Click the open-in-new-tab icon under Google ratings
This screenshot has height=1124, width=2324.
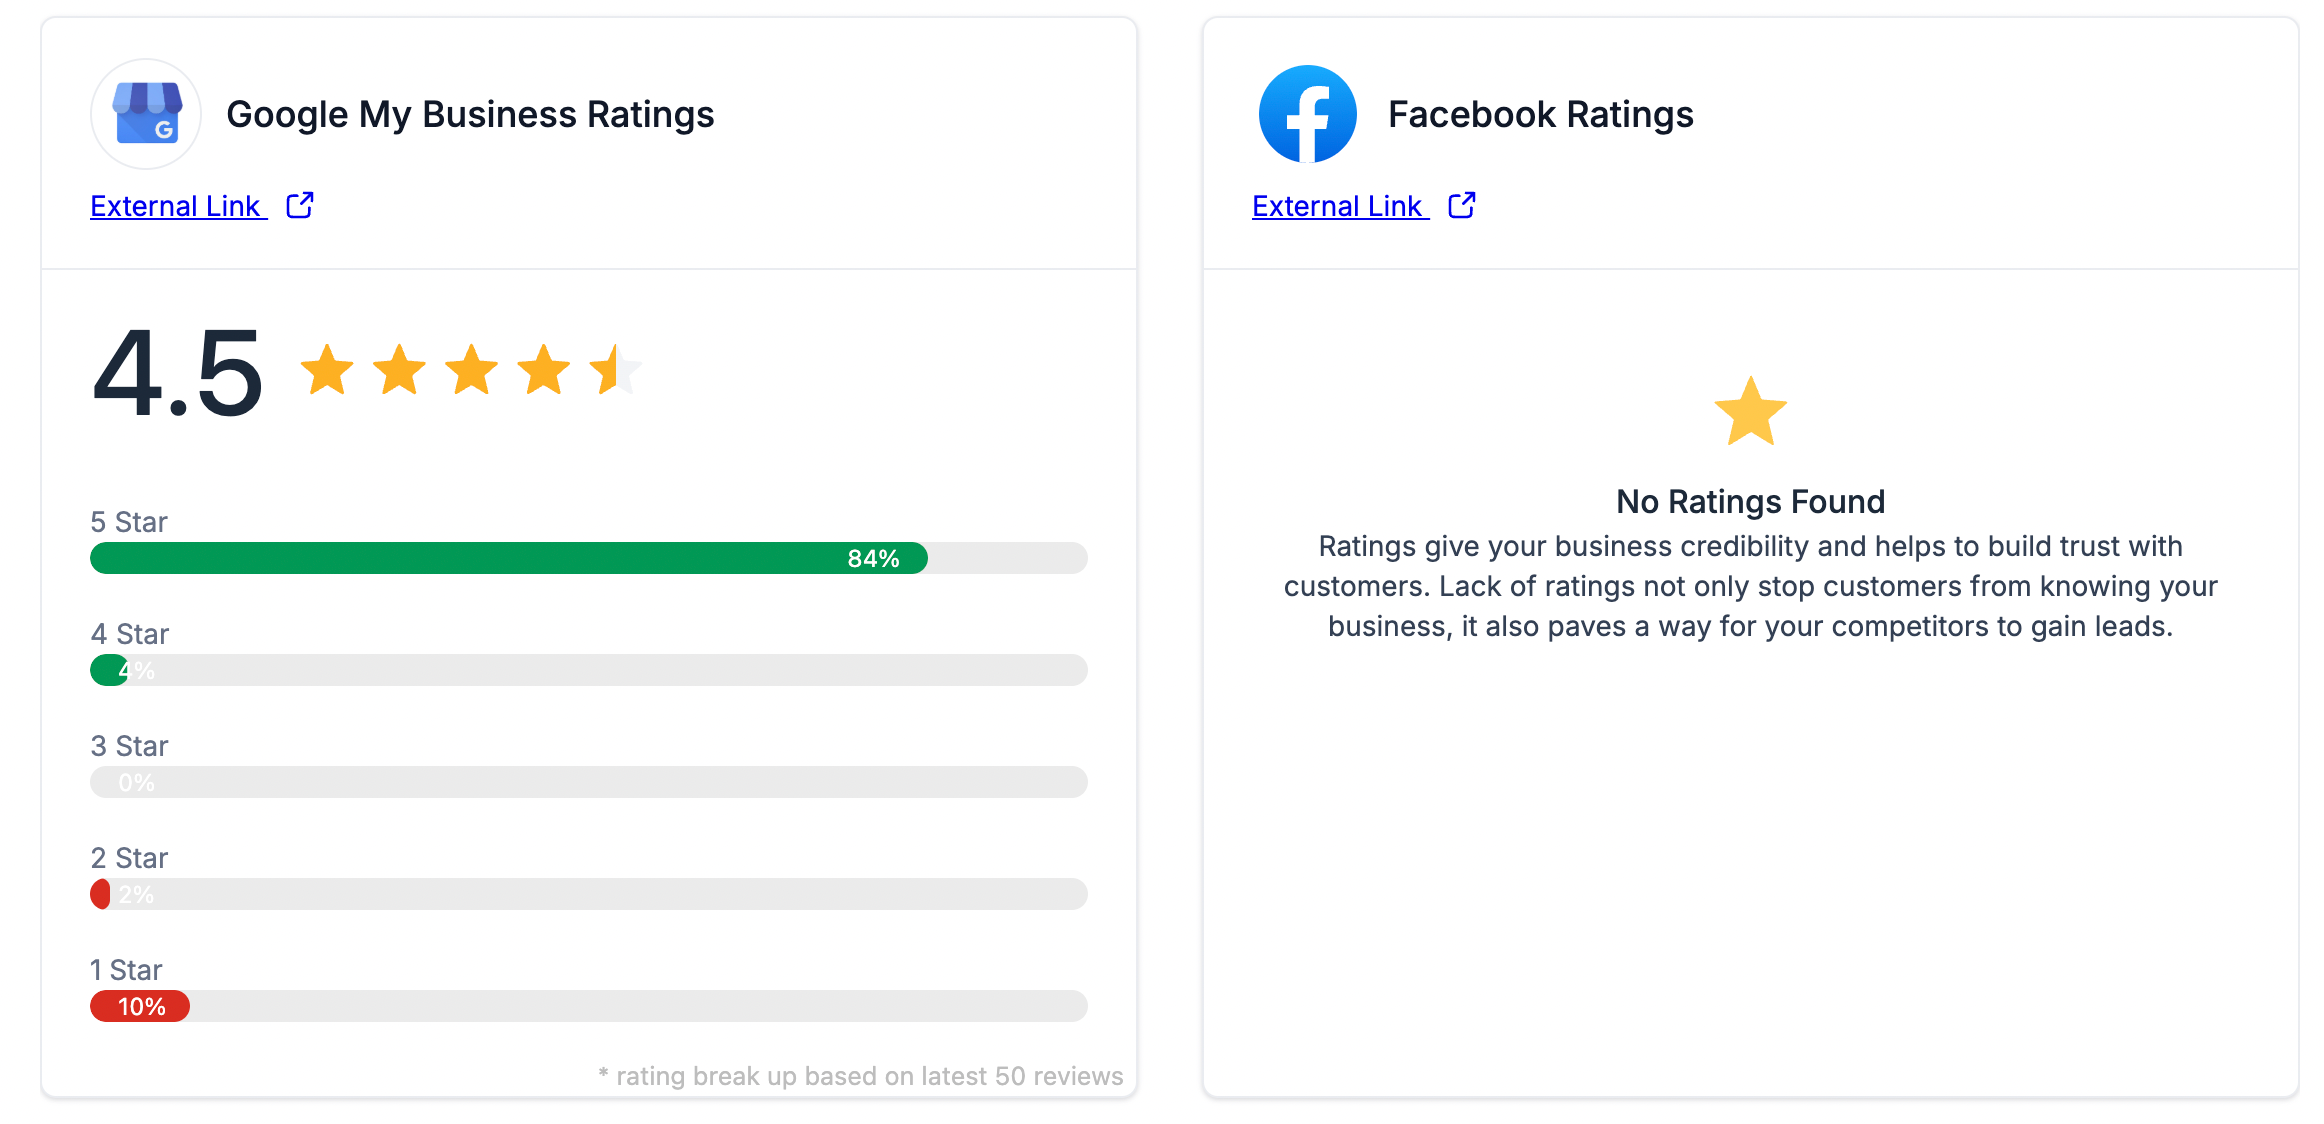pyautogui.click(x=300, y=205)
